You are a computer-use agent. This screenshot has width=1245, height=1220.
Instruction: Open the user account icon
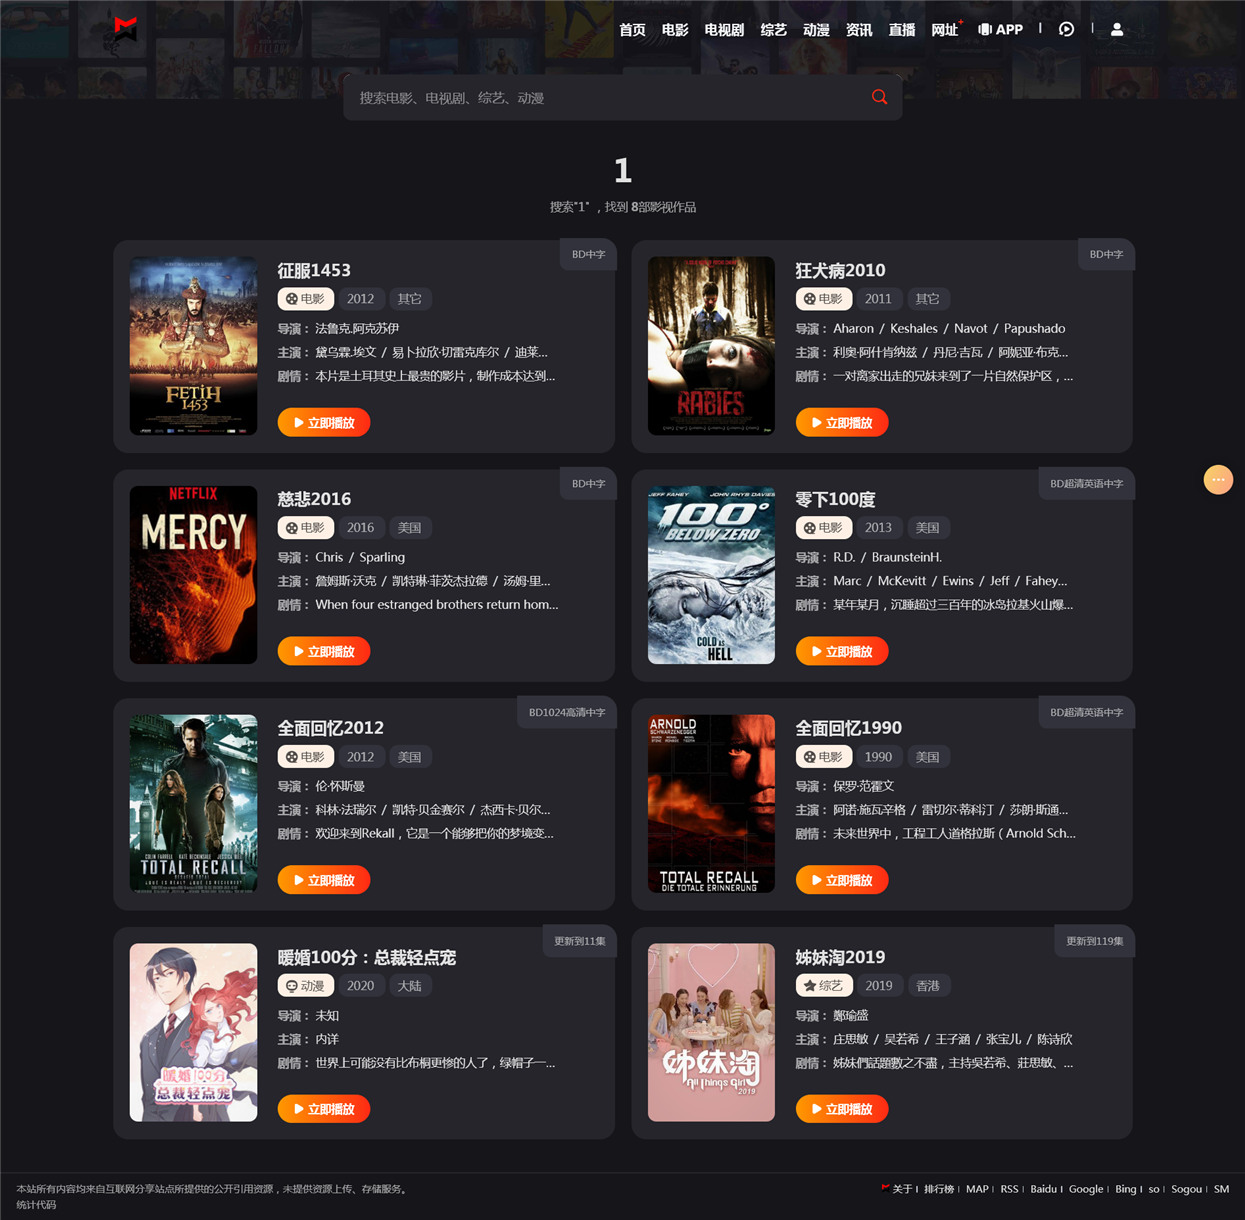coord(1117,29)
